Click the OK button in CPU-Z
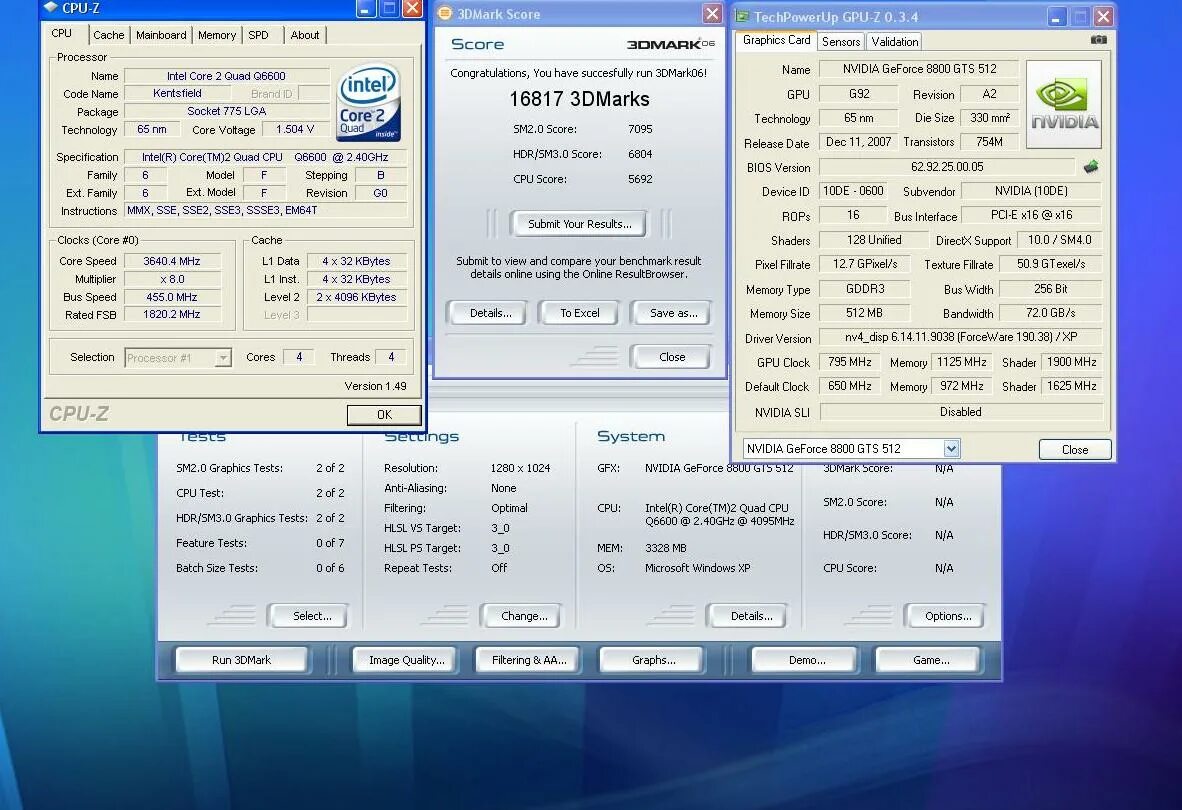1182x810 pixels. pos(384,414)
